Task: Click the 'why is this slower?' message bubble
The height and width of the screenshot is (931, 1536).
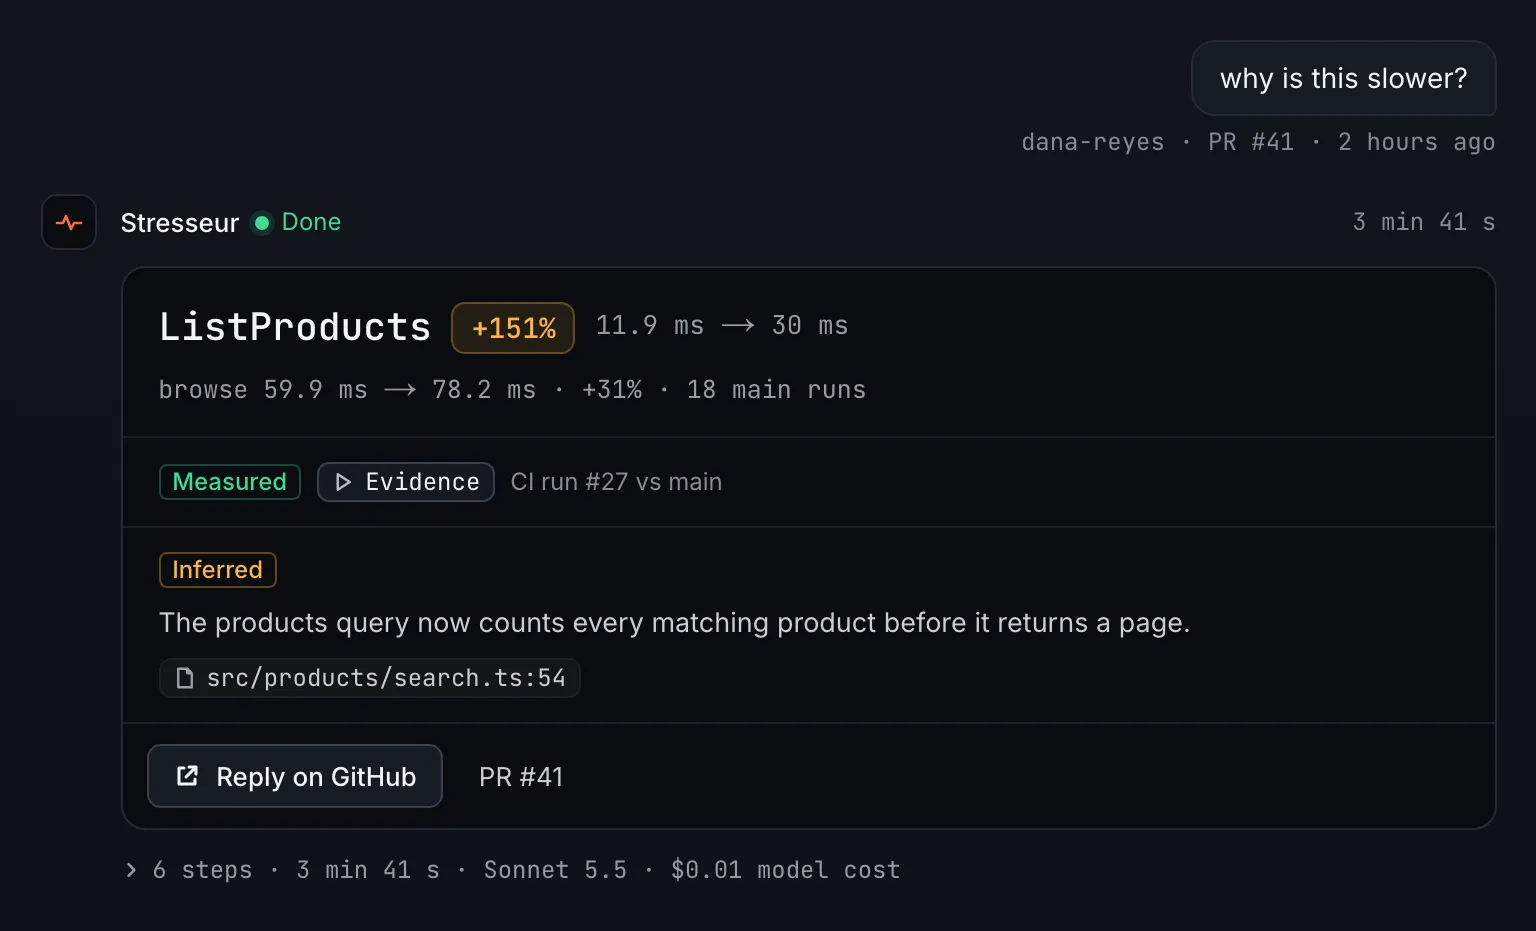Action: tap(1344, 78)
